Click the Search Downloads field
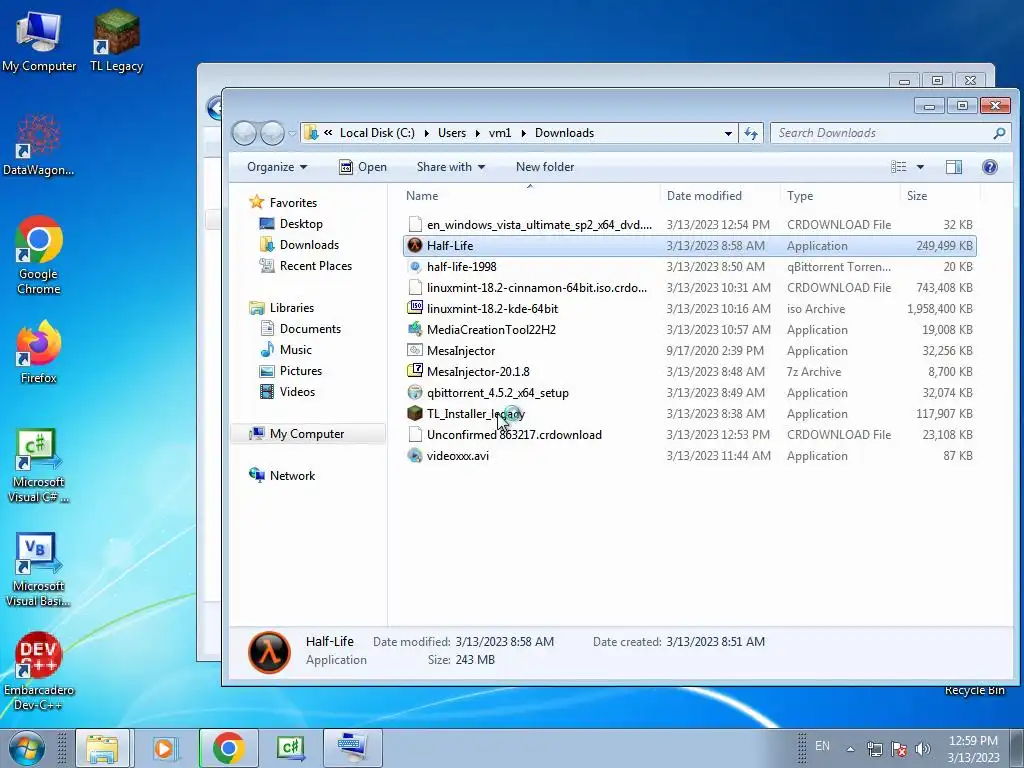The image size is (1024, 768). coord(891,133)
